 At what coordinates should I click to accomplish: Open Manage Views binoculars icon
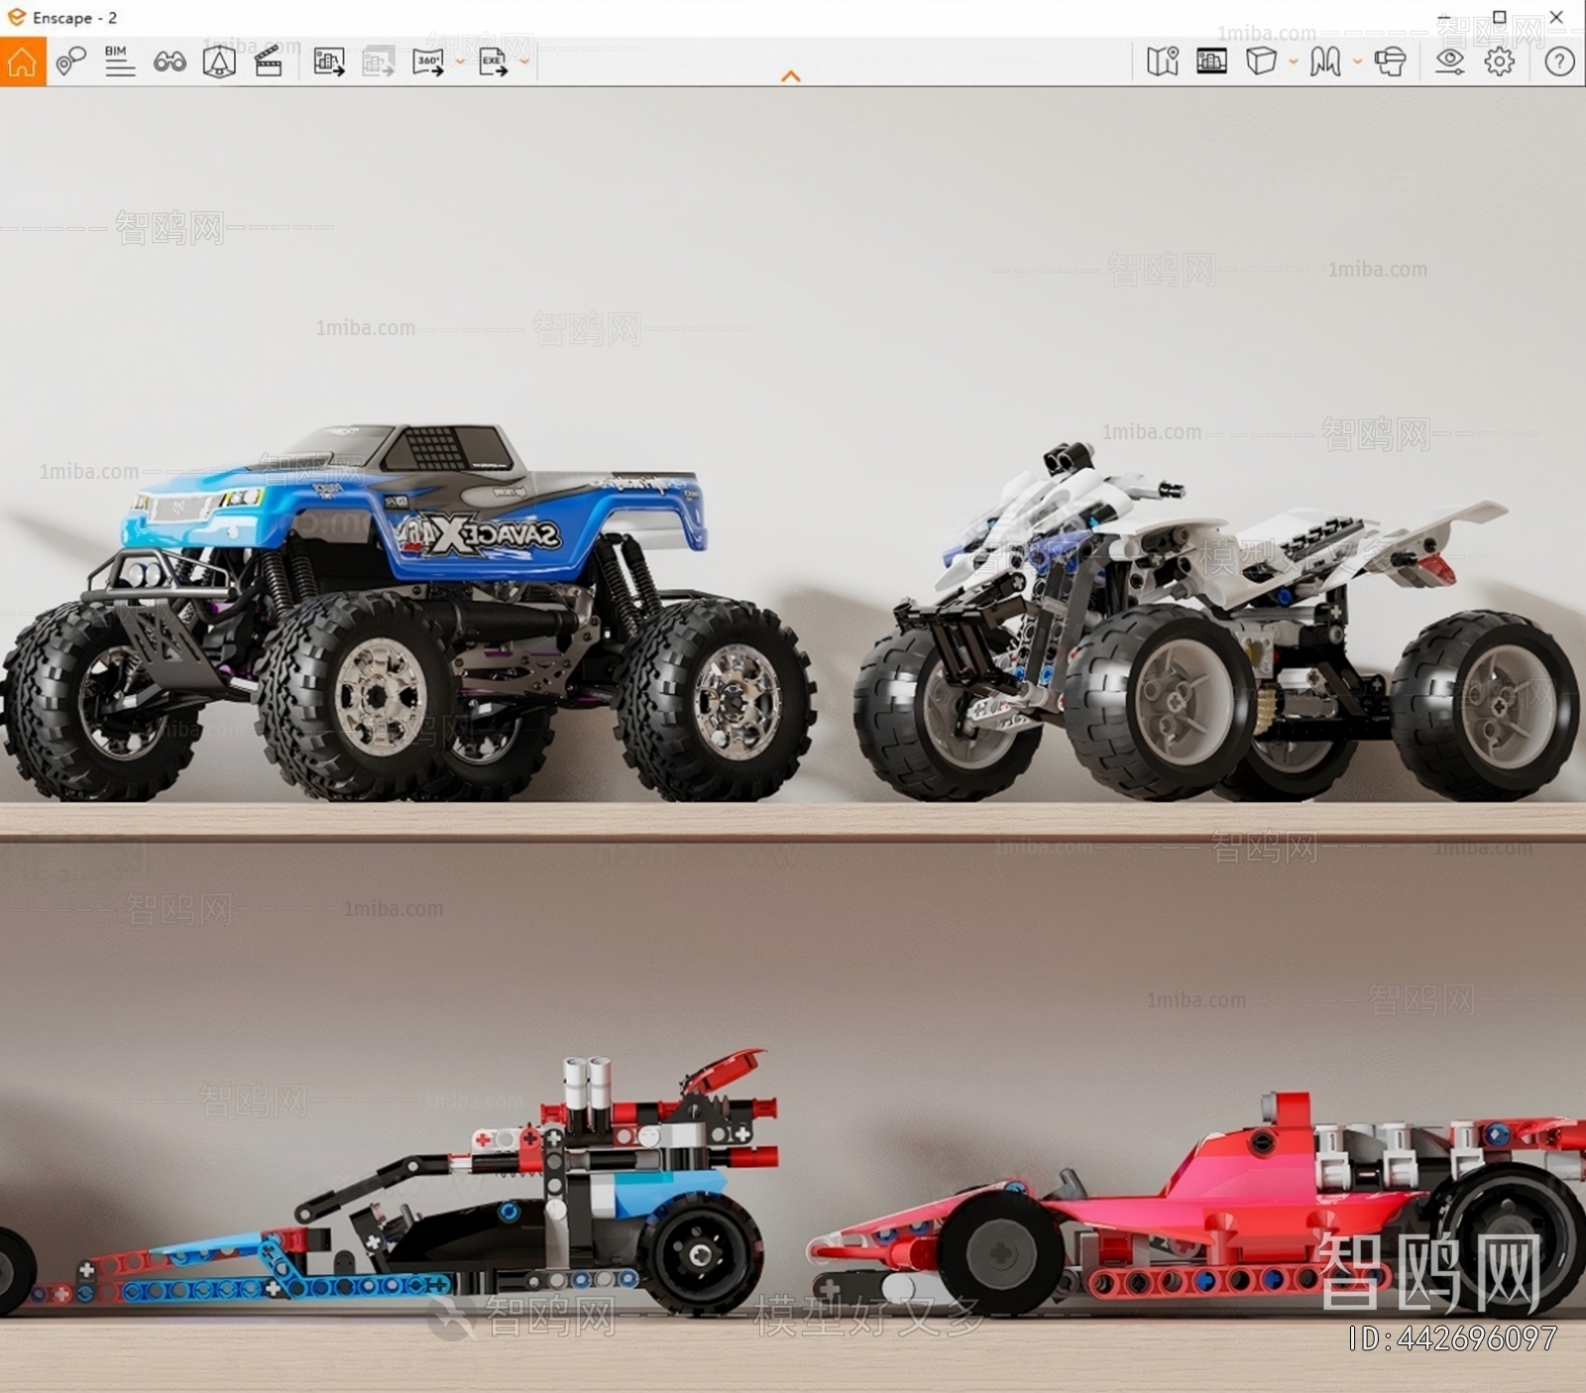(169, 62)
